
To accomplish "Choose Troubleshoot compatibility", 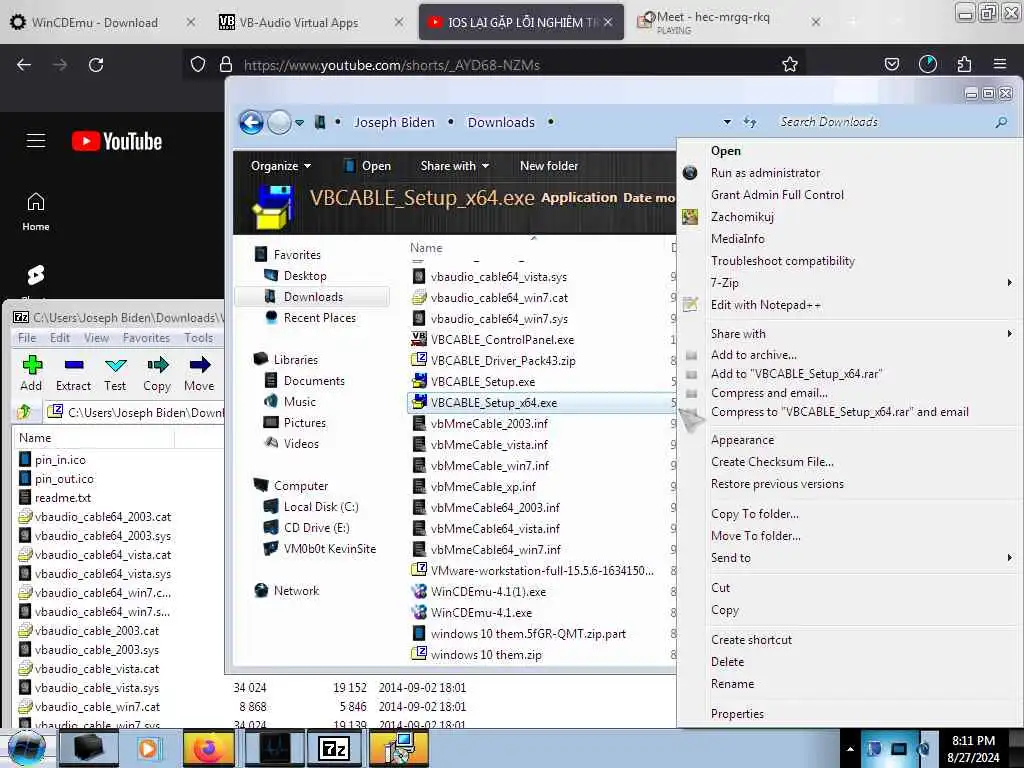I will [x=782, y=261].
